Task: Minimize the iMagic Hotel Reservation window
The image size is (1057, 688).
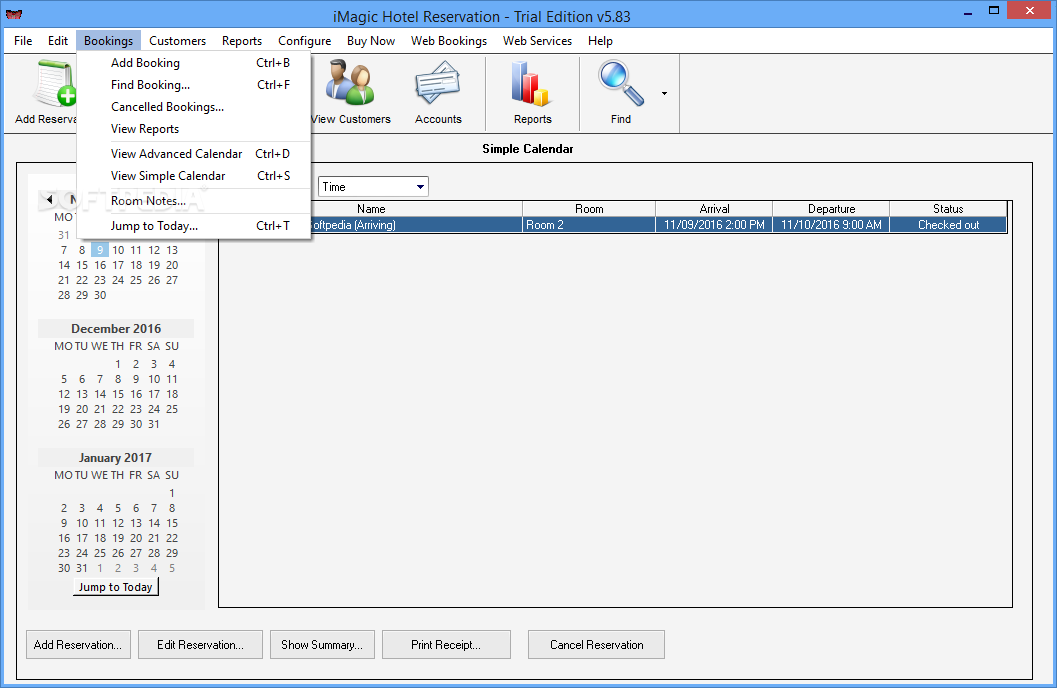Action: (x=968, y=12)
